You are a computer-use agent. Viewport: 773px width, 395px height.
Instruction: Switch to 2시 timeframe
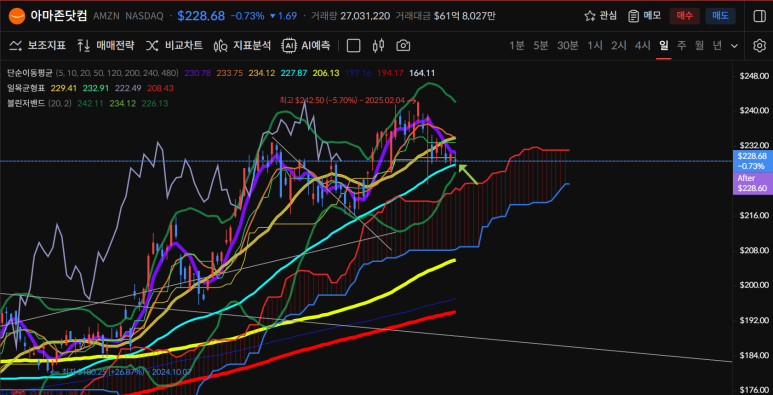tap(619, 46)
